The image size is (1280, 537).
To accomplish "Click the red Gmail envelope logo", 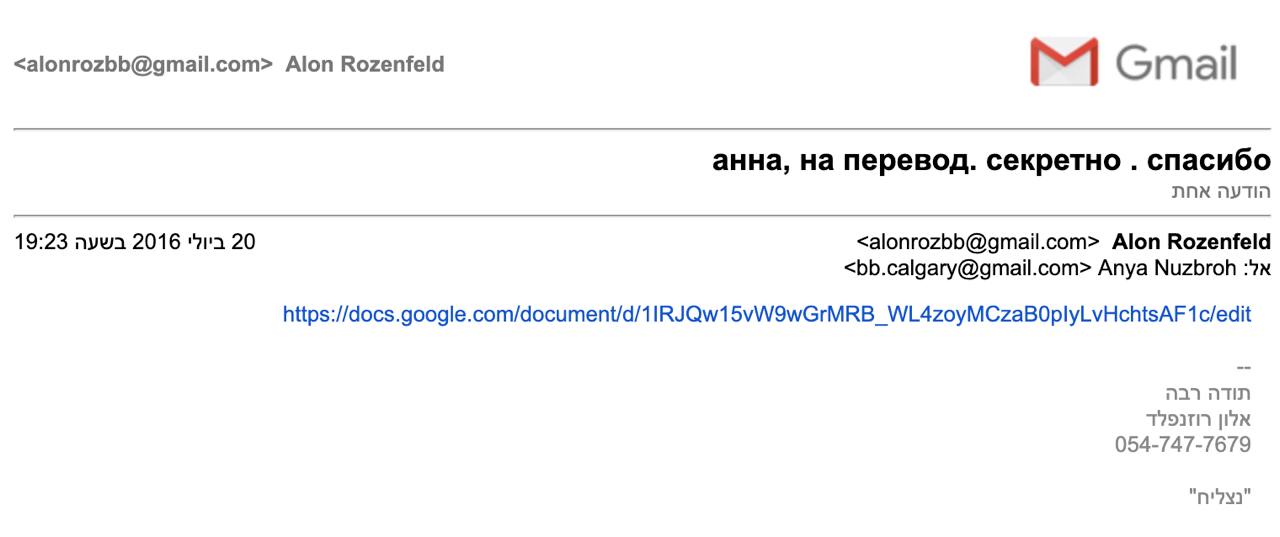I will pyautogui.click(x=1063, y=62).
